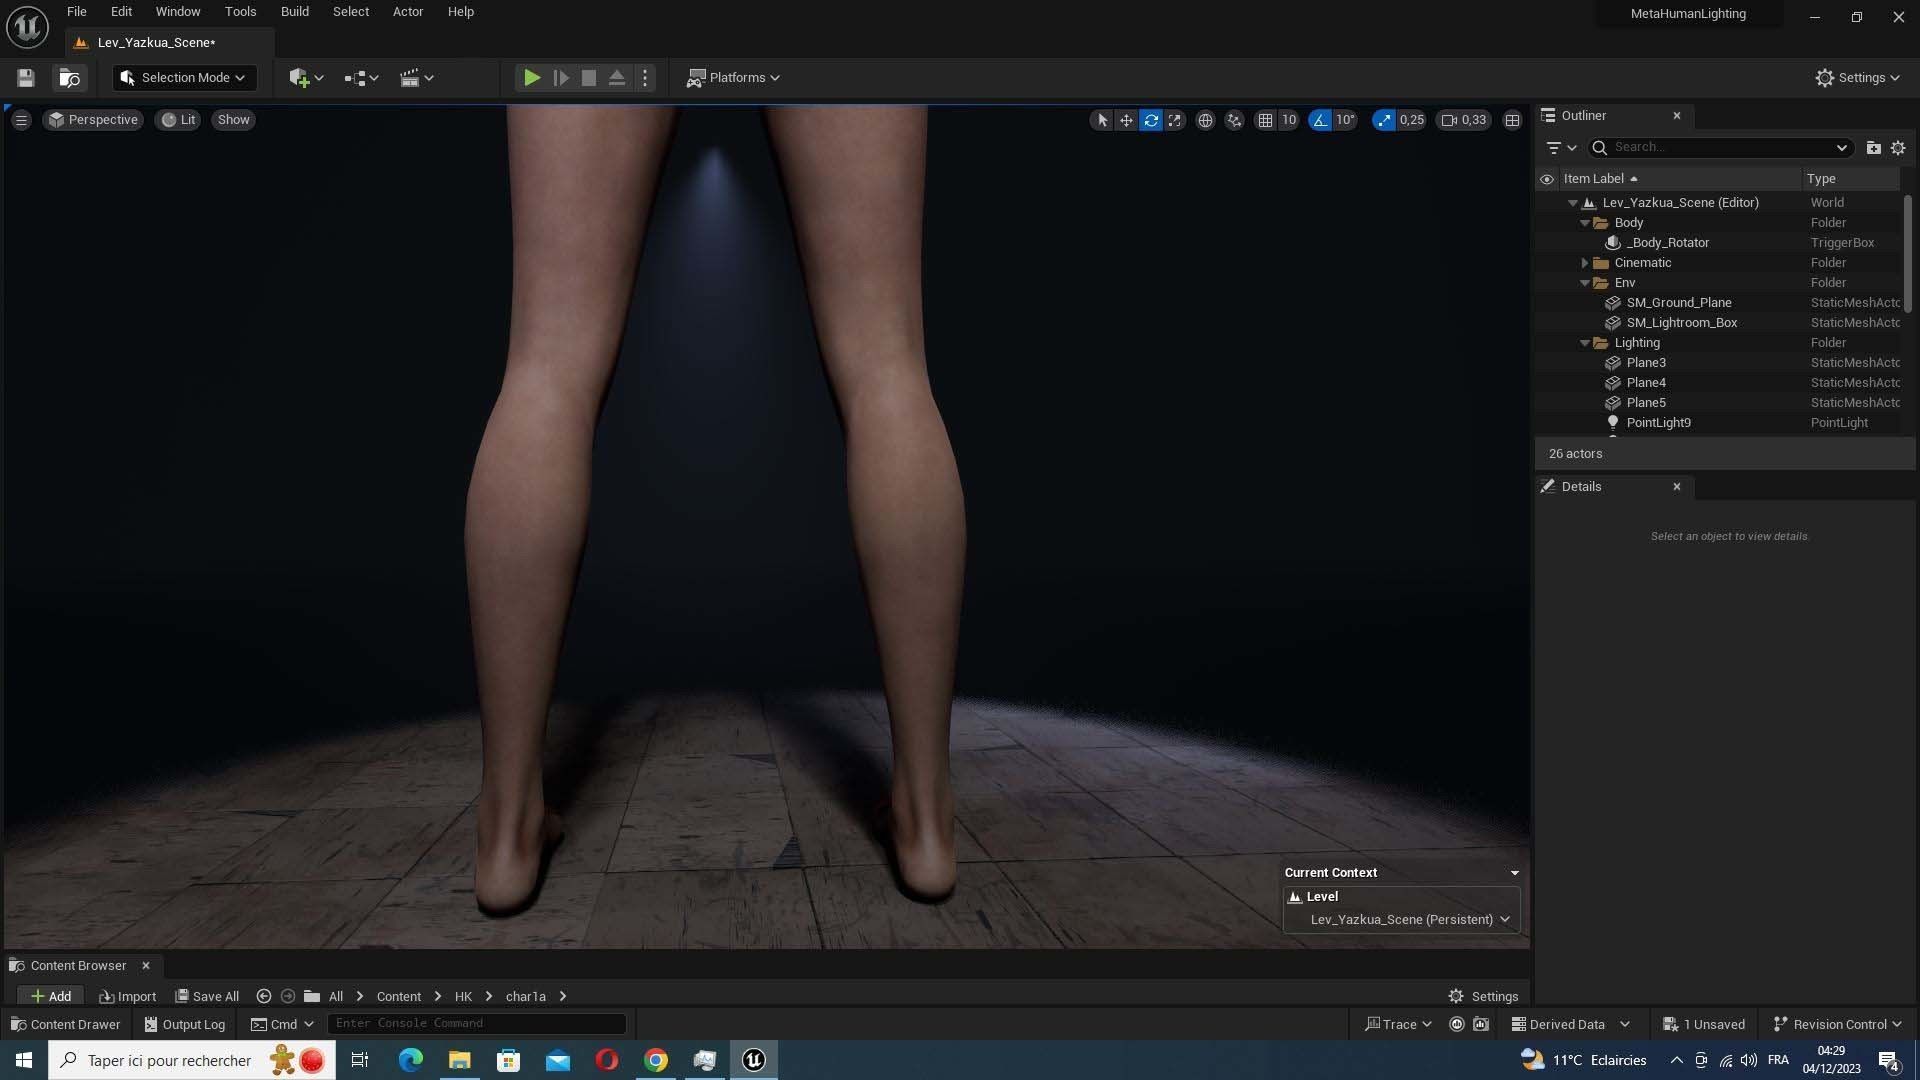This screenshot has height=1080, width=1920.
Task: Create new folder in Outliner
Action: coord(1873,147)
